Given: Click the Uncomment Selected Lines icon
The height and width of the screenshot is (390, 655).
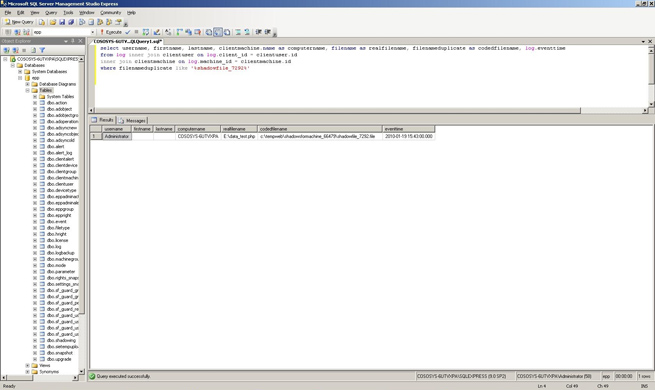Looking at the screenshot, I should pos(247,32).
